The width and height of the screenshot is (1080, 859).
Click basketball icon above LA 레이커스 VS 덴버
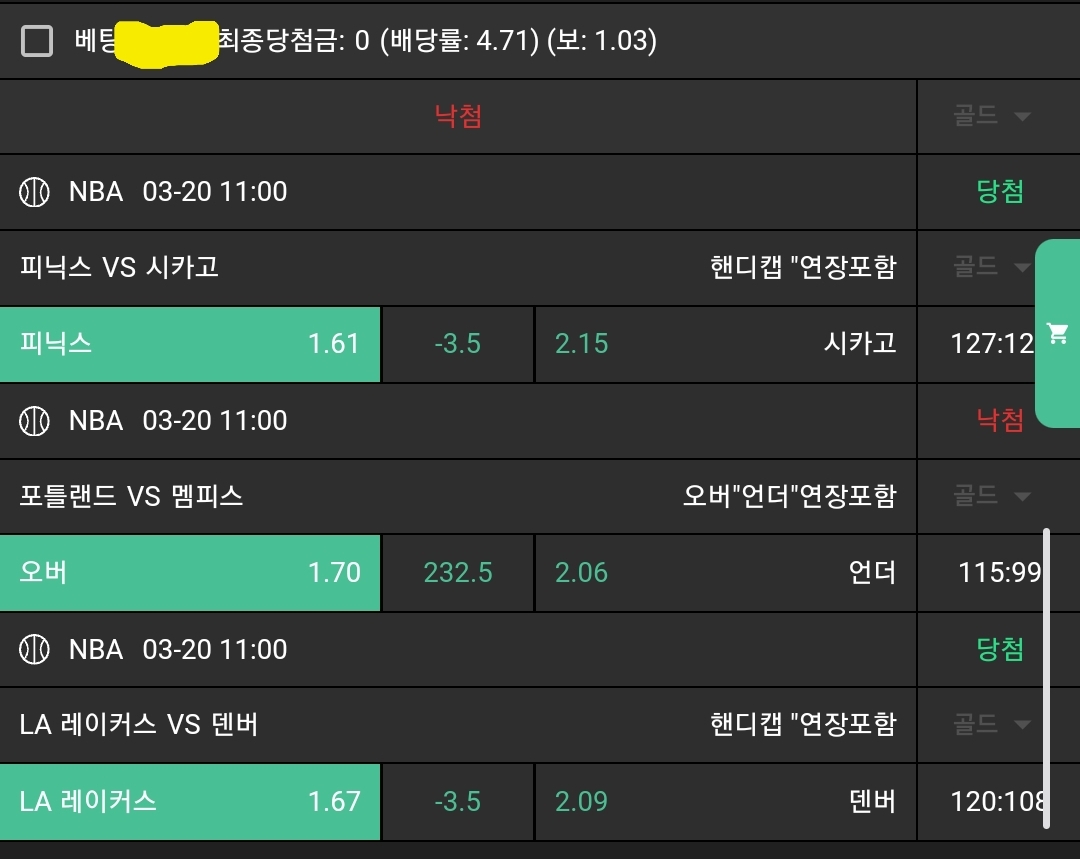[x=35, y=650]
